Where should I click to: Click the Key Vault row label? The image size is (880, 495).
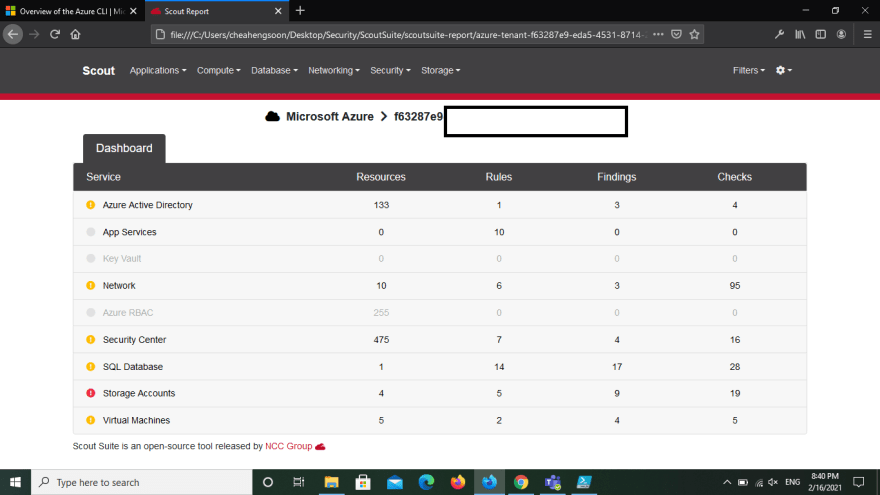pyautogui.click(x=122, y=259)
